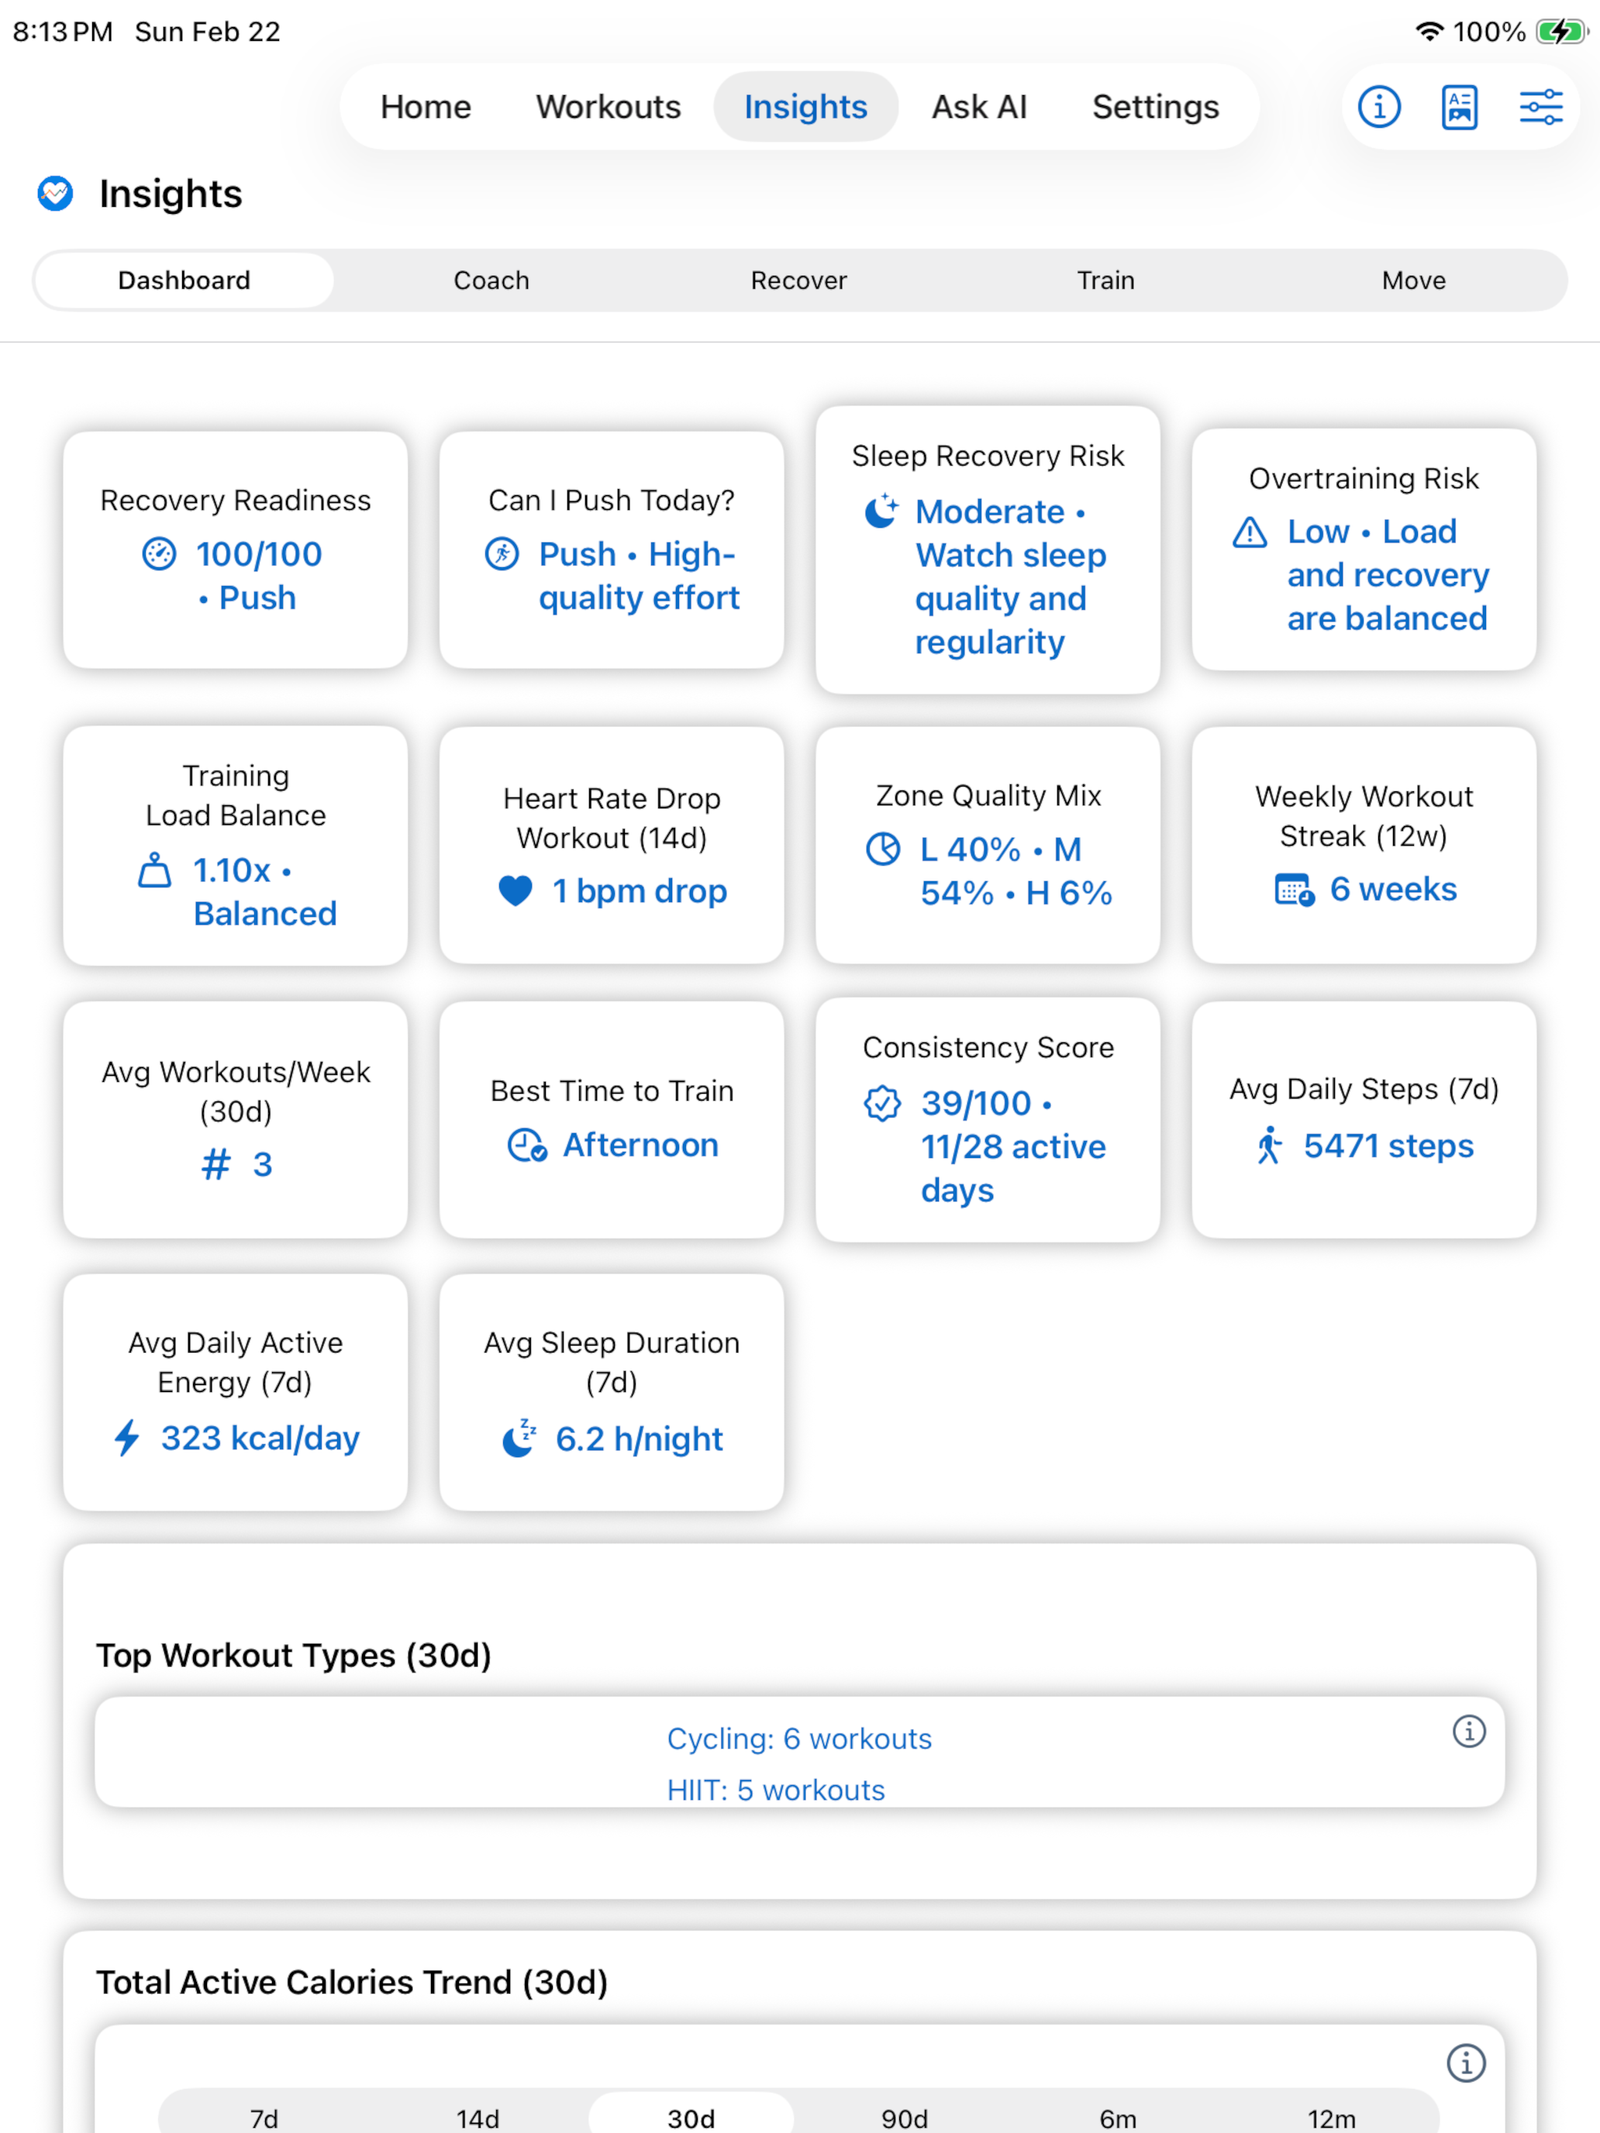Tap the moon icon on Sleep Recovery Risk
Image resolution: width=1600 pixels, height=2133 pixels.
tap(881, 511)
